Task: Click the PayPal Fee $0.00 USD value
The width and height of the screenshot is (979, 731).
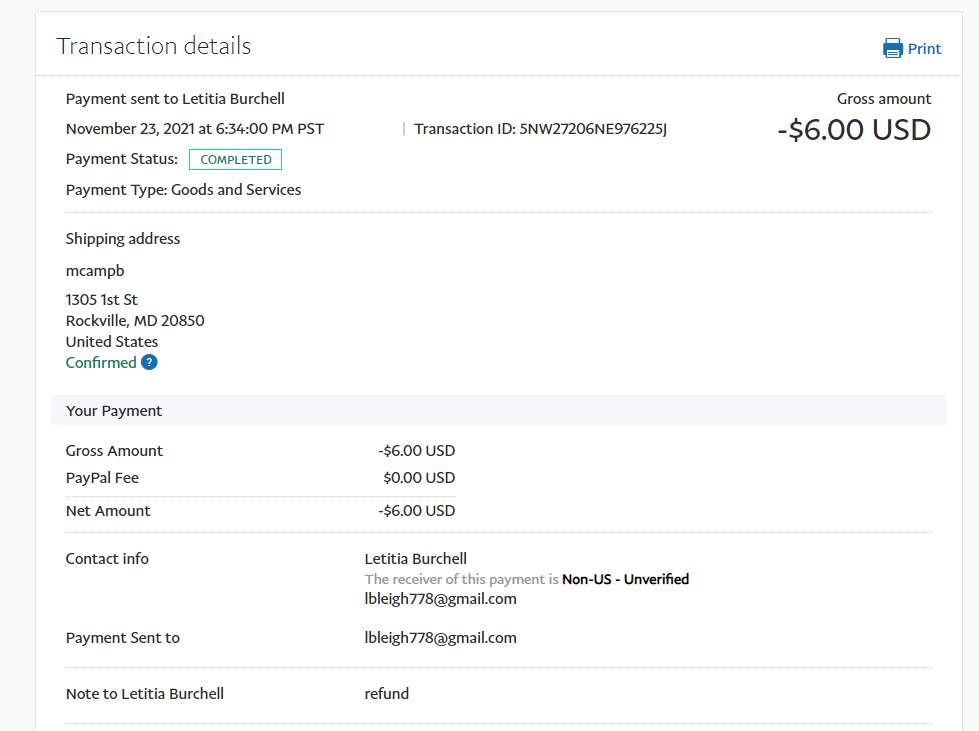Action: [x=418, y=478]
